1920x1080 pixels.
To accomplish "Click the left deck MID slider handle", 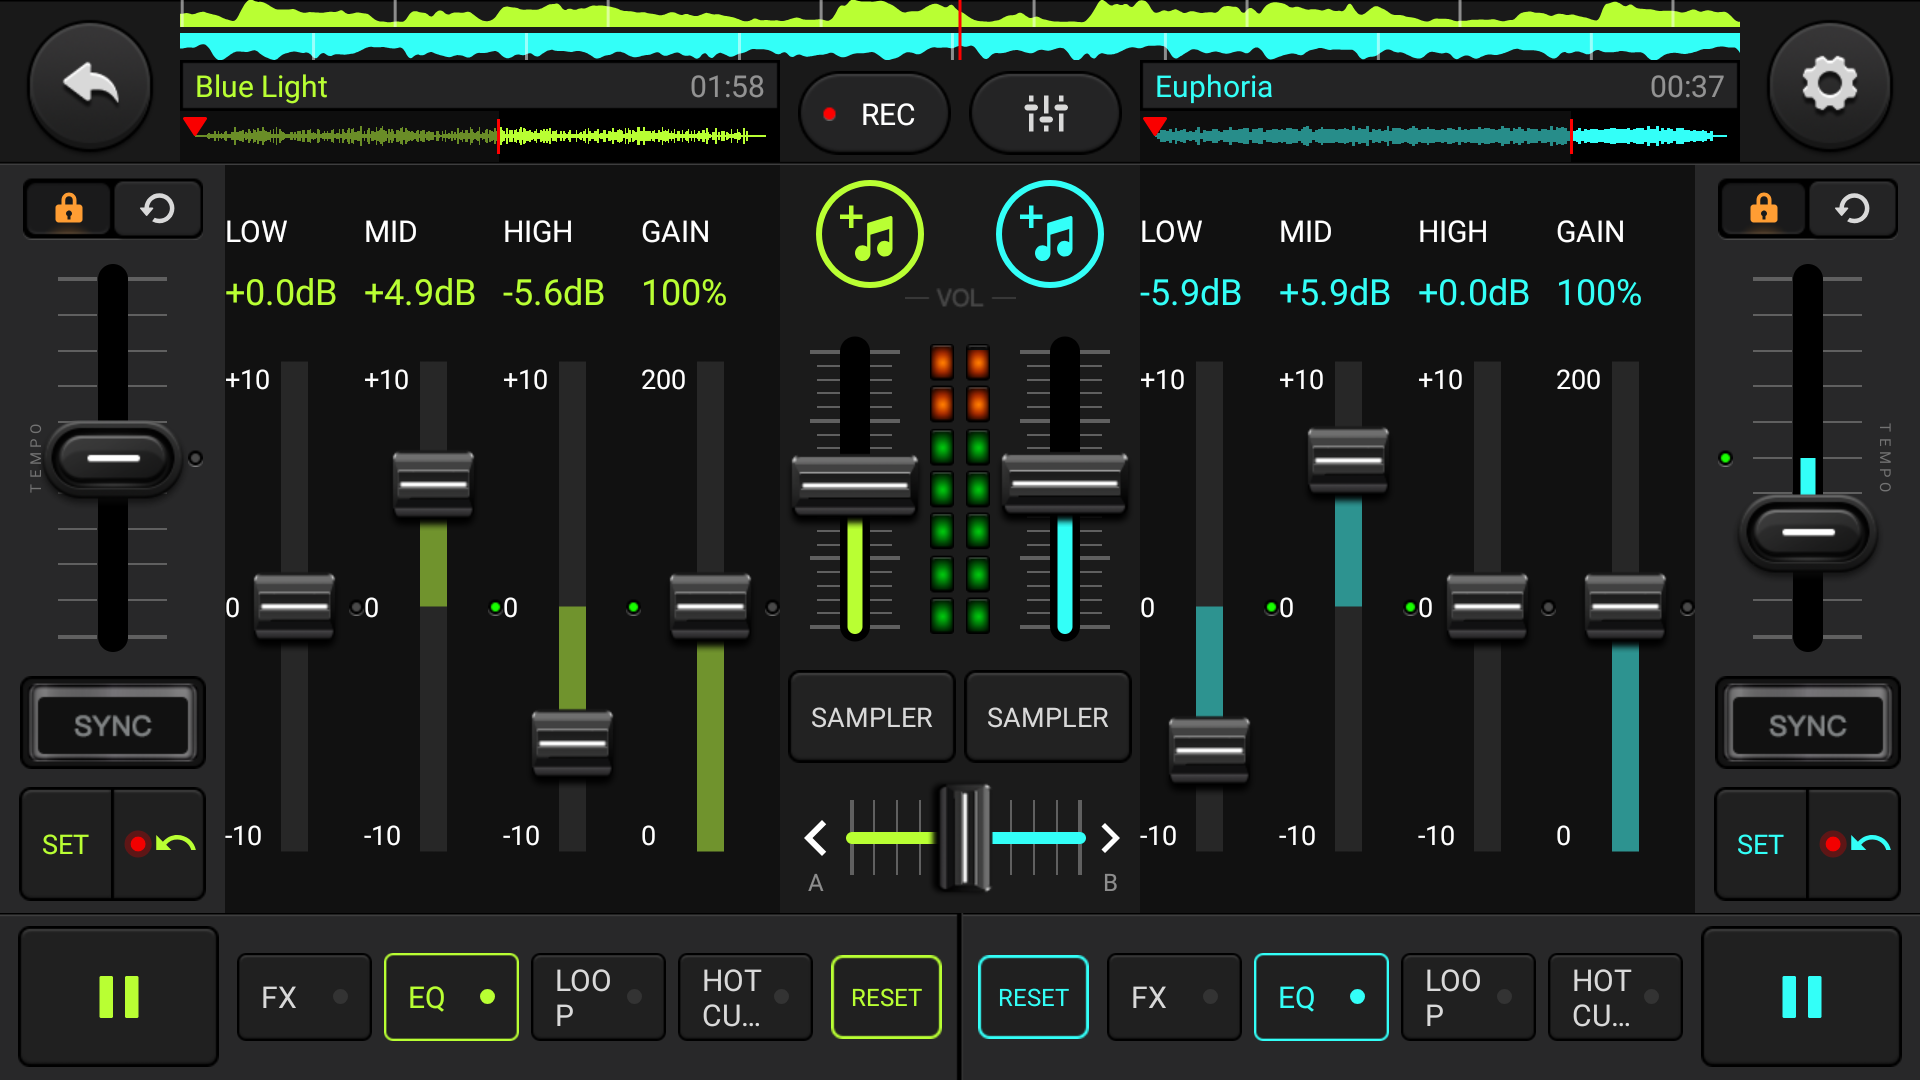I will click(x=432, y=484).
